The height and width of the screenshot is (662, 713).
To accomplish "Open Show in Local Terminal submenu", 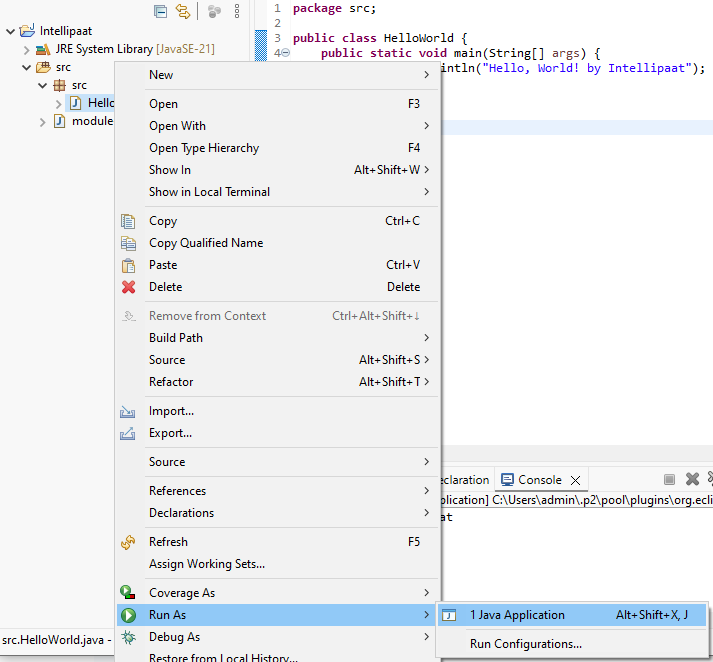I will point(278,191).
